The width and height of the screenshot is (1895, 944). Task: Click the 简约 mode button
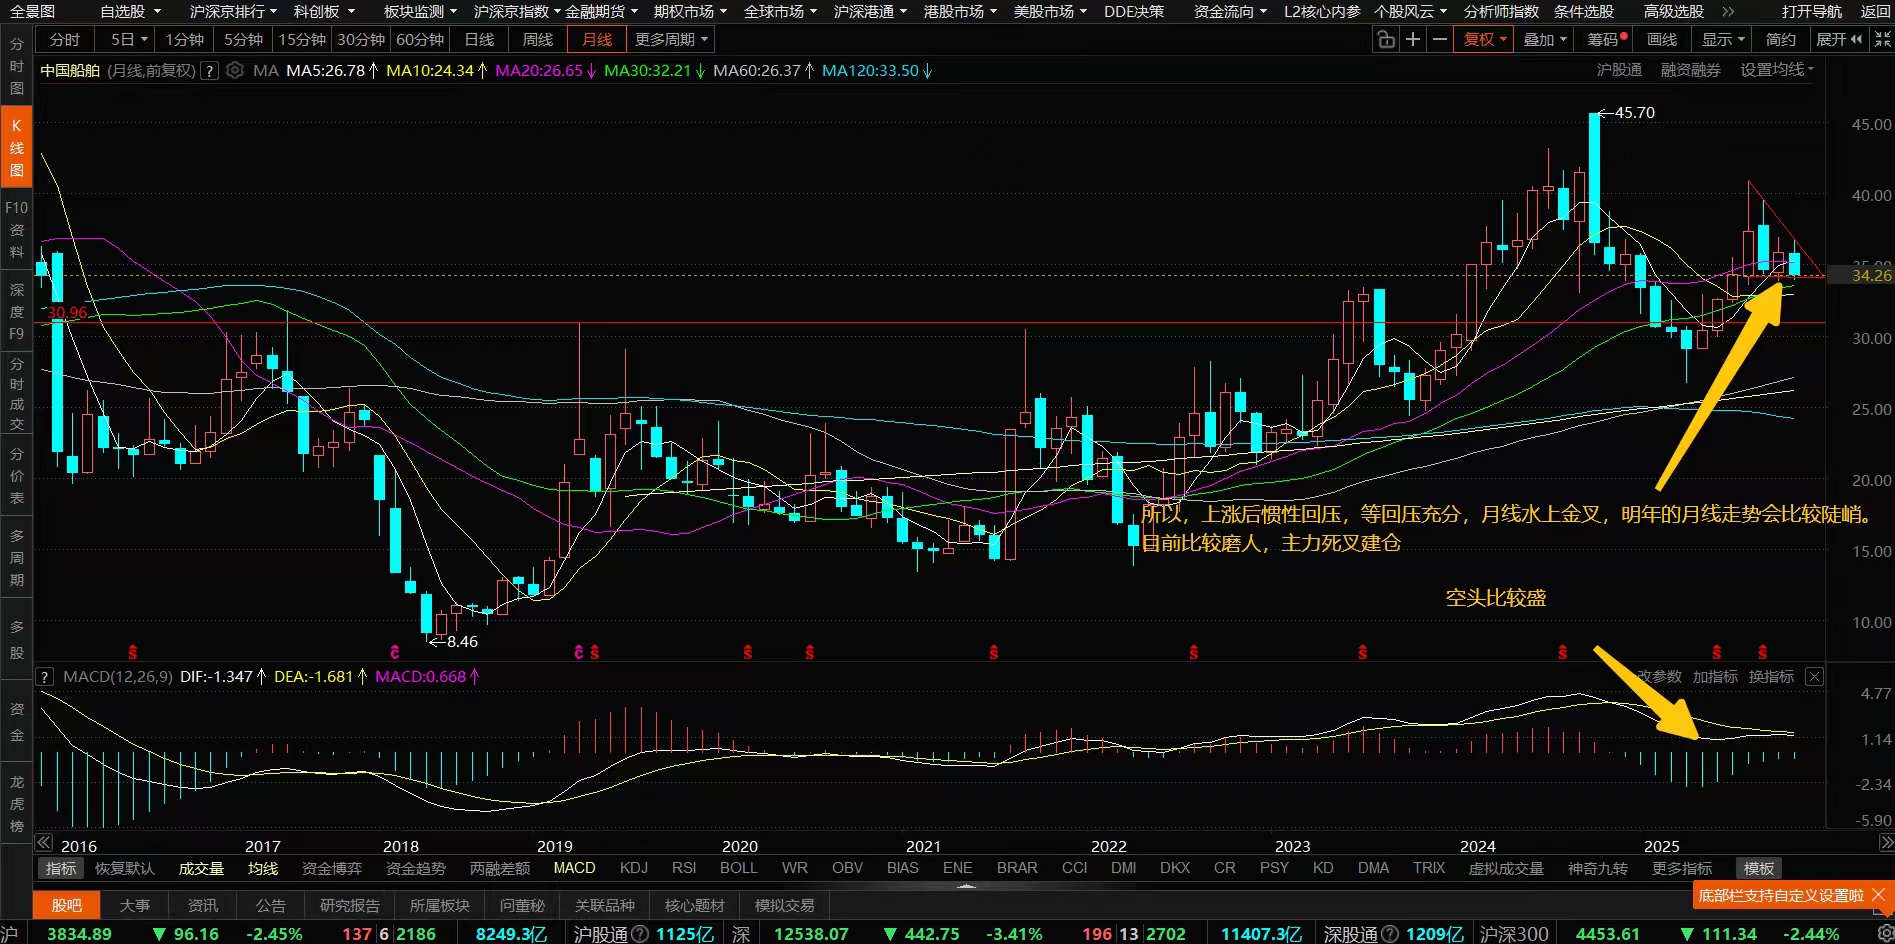pyautogui.click(x=1781, y=40)
